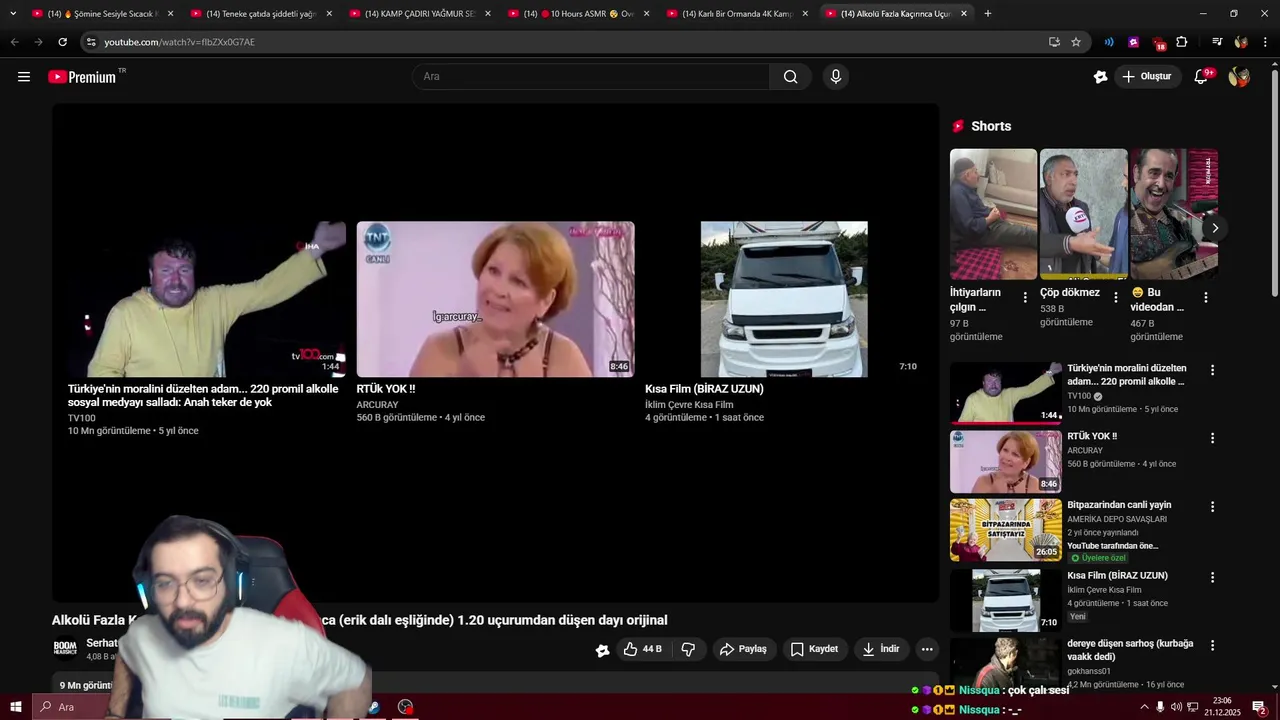Open Steam from the taskbar
The width and height of the screenshot is (1280, 720).
pos(373,707)
